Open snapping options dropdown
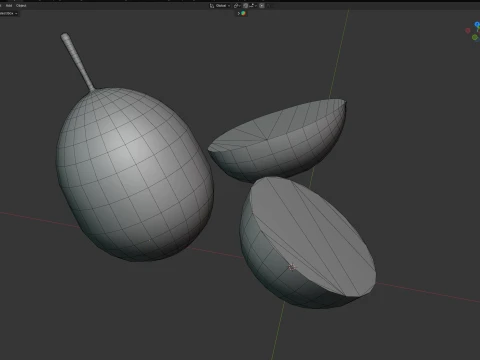The height and width of the screenshot is (360, 480). [253, 6]
